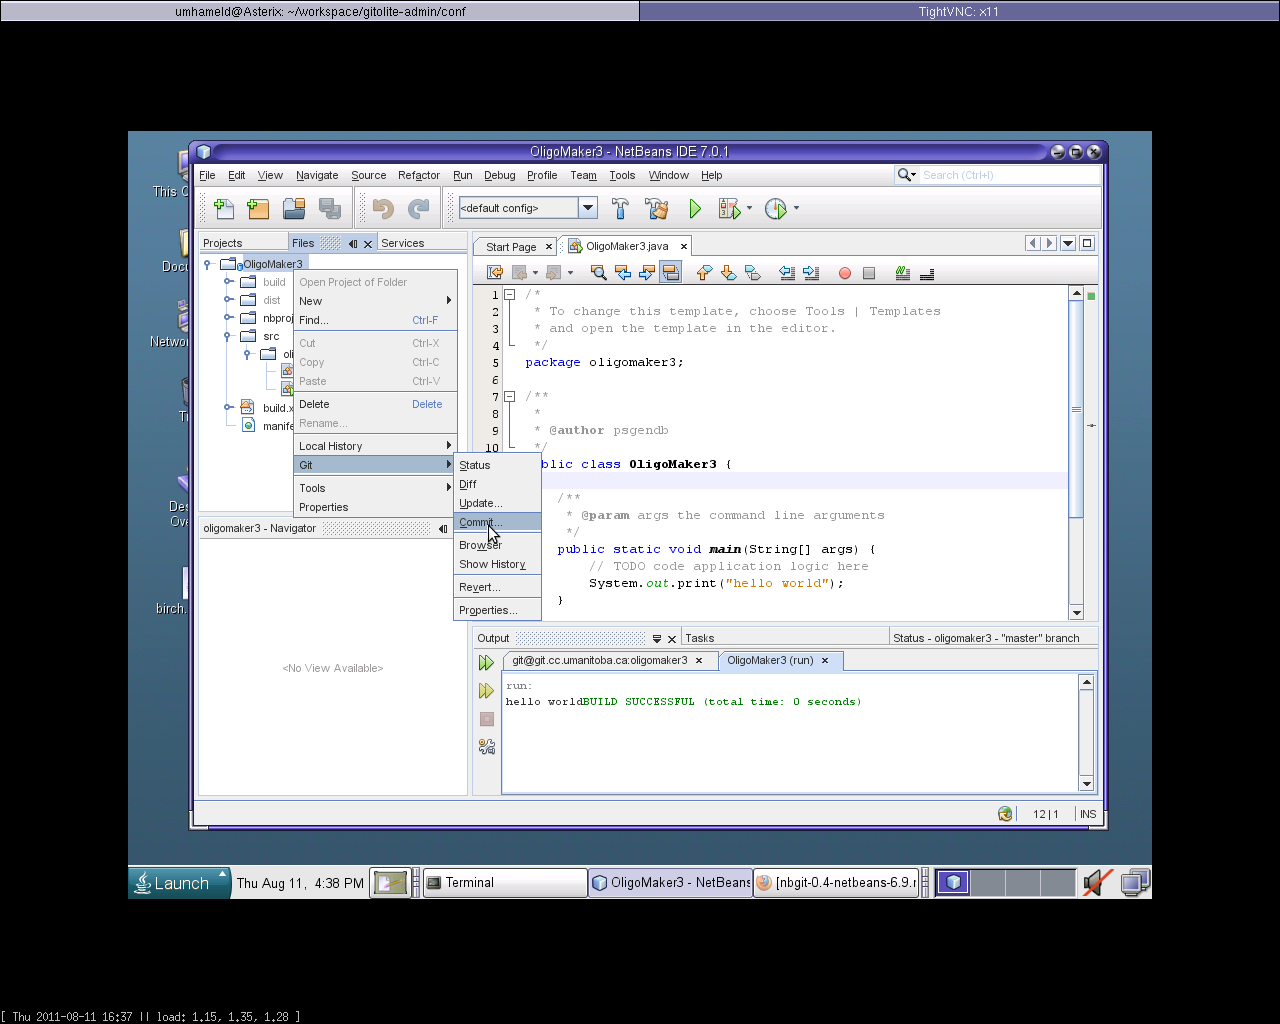Expand the dist folder tree node
The height and width of the screenshot is (1024, 1280).
[228, 299]
